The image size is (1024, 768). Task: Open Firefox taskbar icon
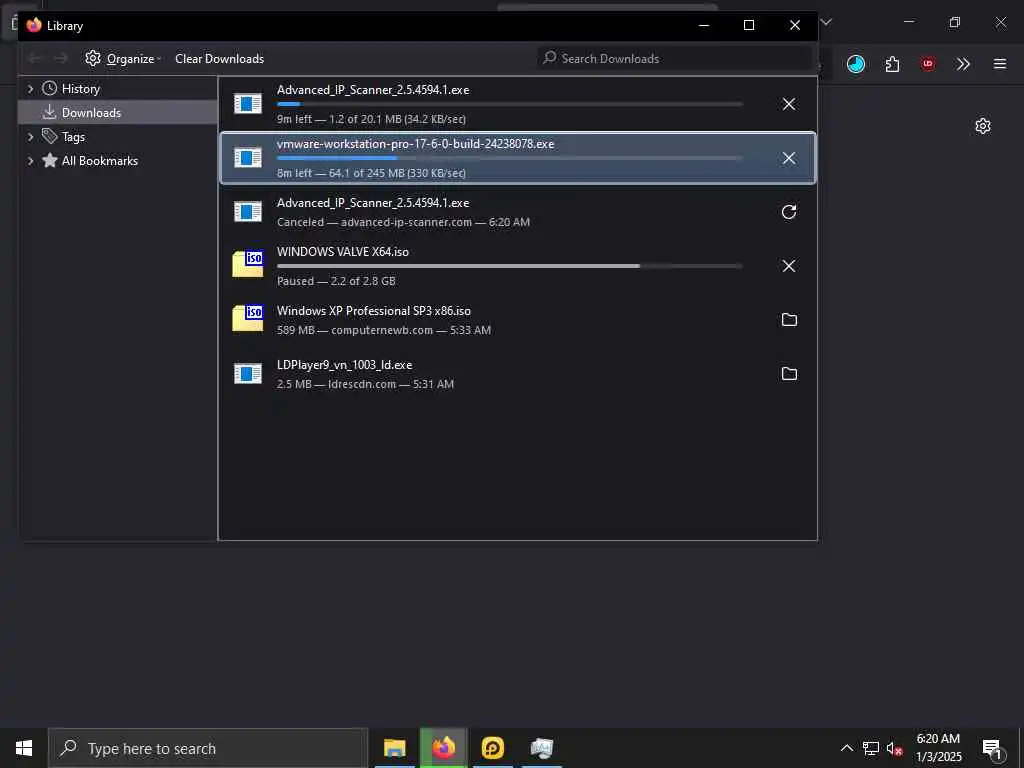(443, 748)
